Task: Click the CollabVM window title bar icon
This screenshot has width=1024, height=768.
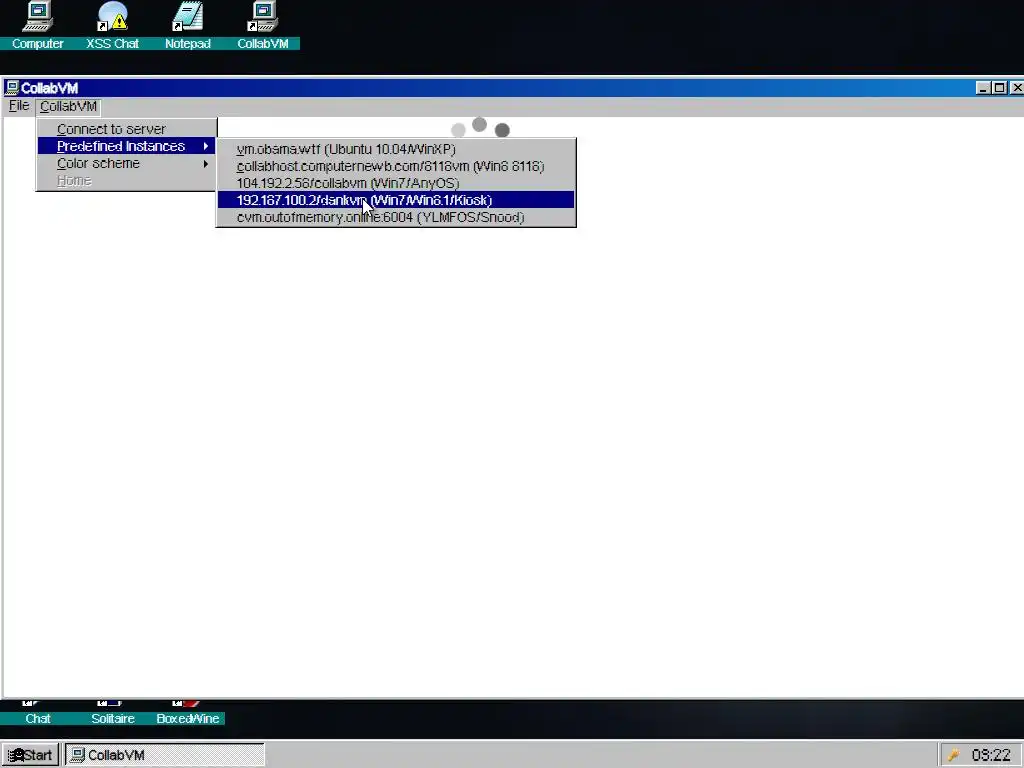Action: tap(12, 88)
